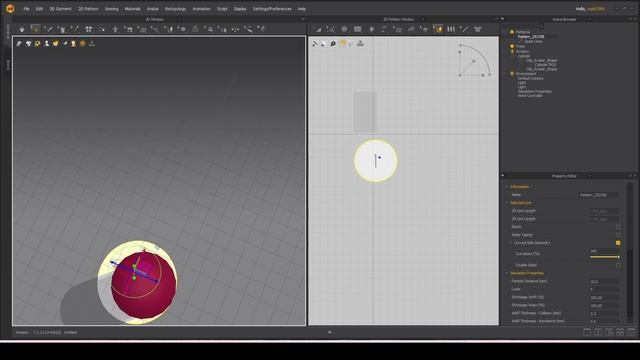
Task: Click the first pattern edit icon in 2D toolbar
Action: click(318, 29)
